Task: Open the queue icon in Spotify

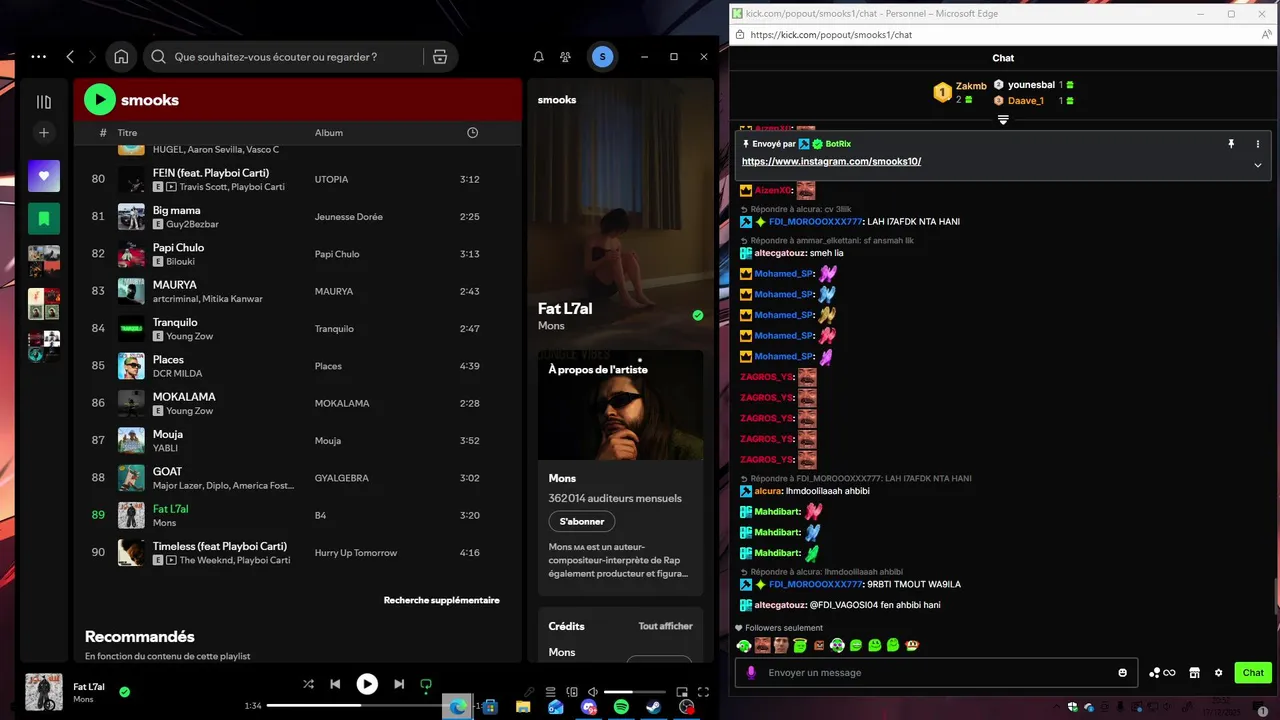Action: pos(551,692)
